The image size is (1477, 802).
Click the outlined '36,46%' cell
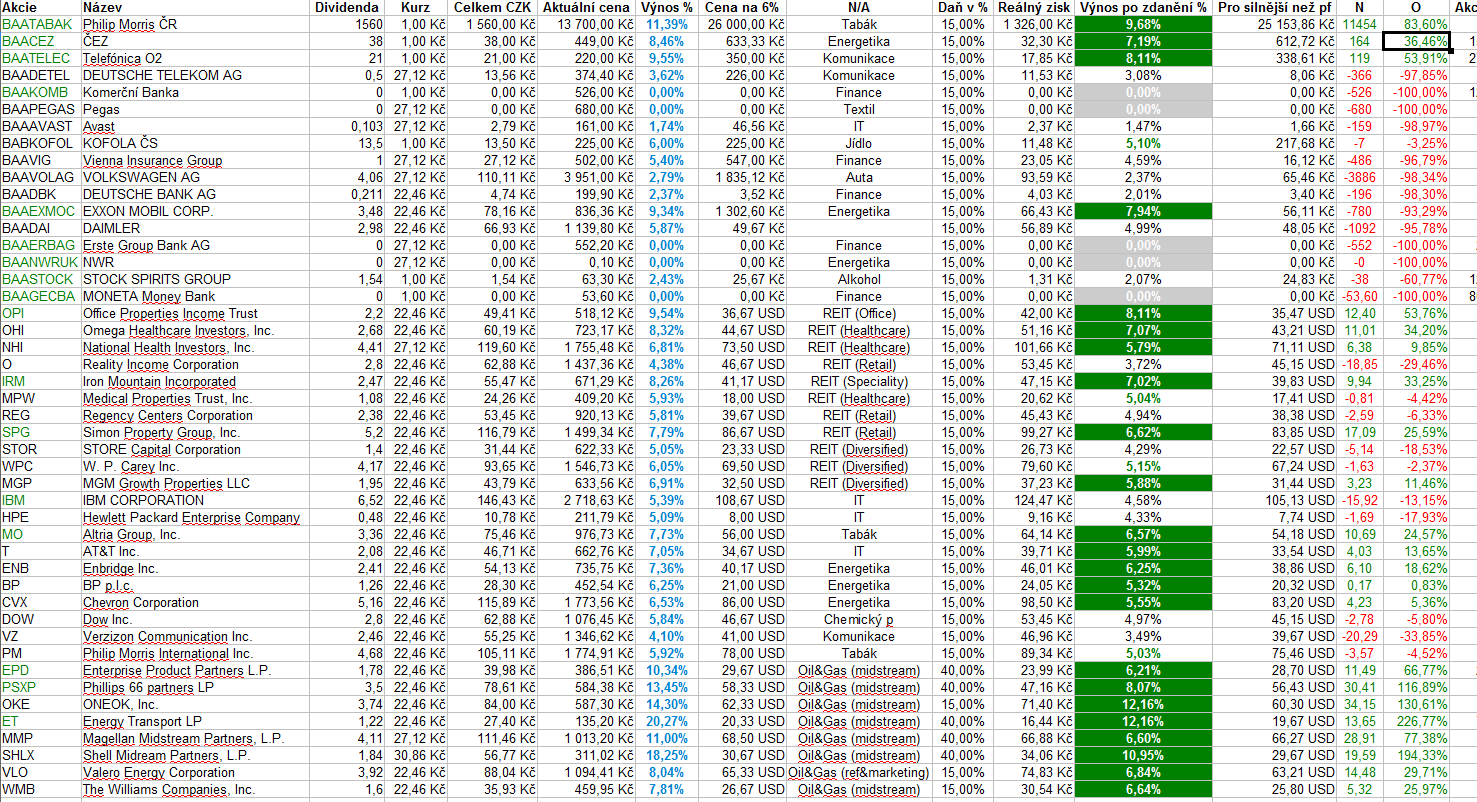pos(1416,41)
